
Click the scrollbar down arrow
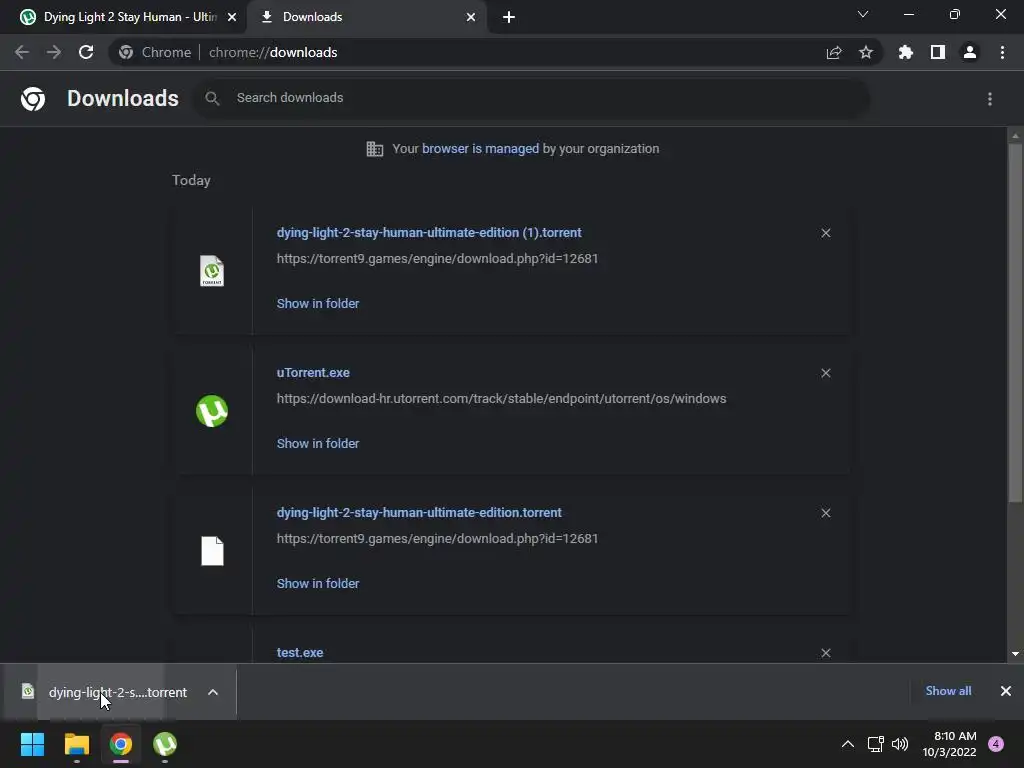click(x=1015, y=654)
